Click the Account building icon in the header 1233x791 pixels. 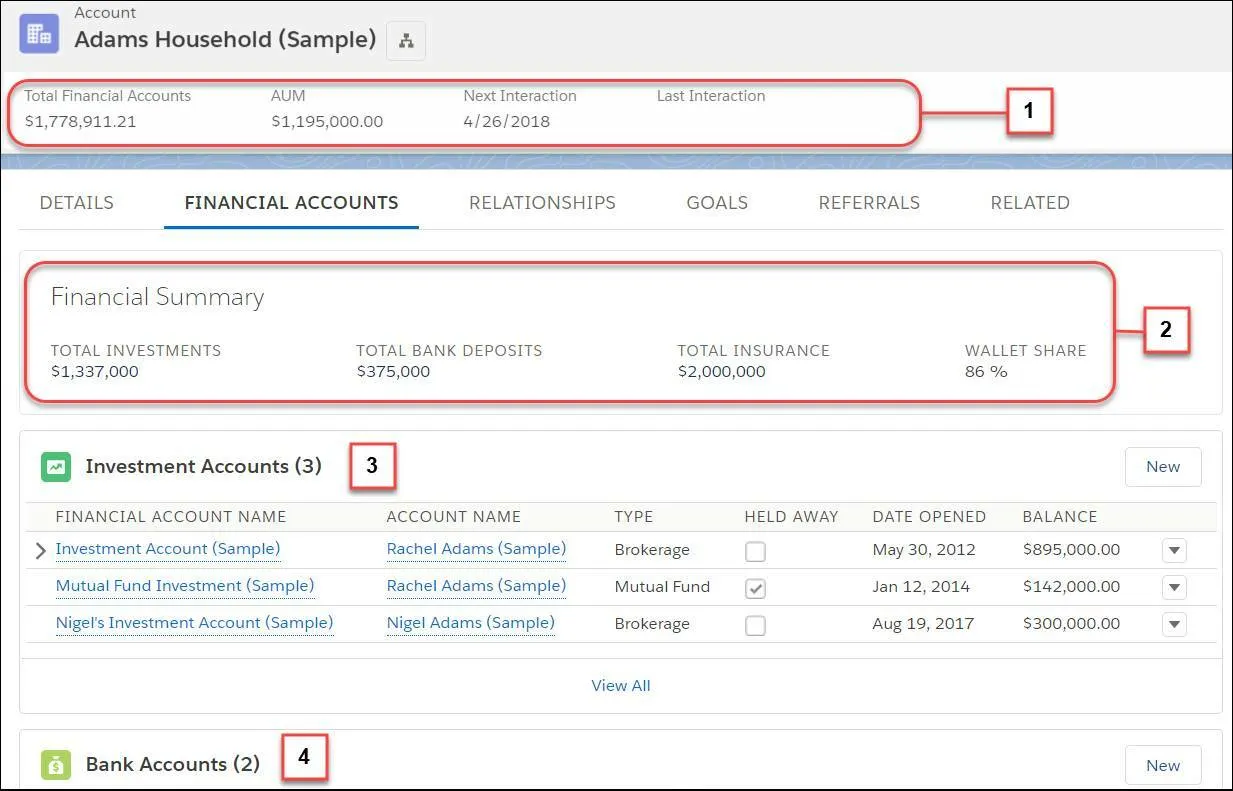point(38,32)
